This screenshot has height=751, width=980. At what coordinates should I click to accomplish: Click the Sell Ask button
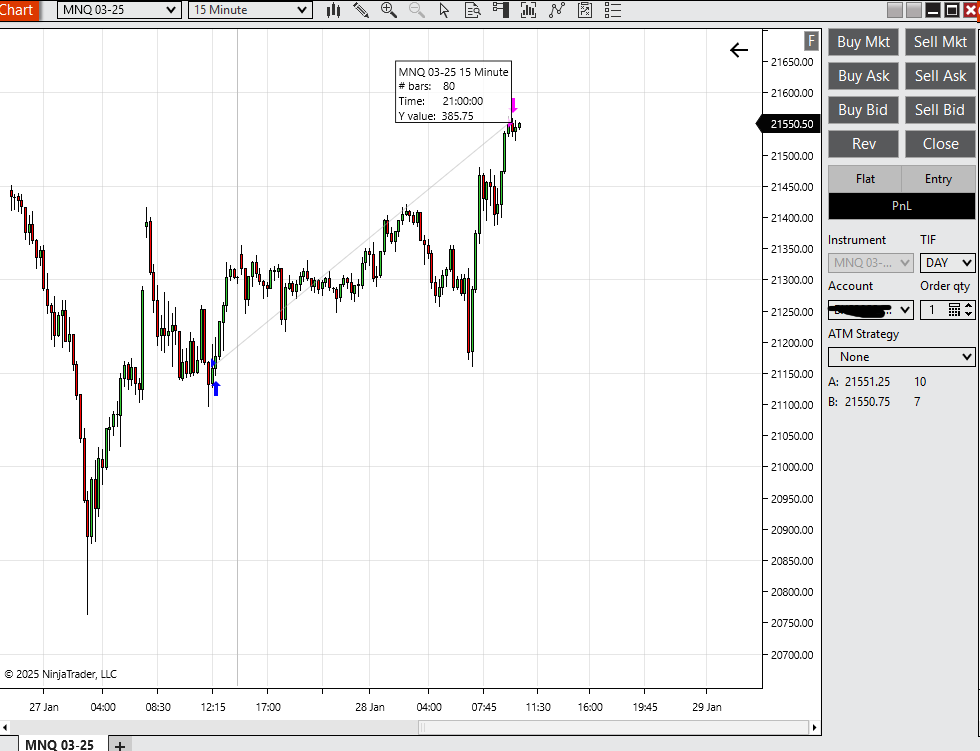940,76
